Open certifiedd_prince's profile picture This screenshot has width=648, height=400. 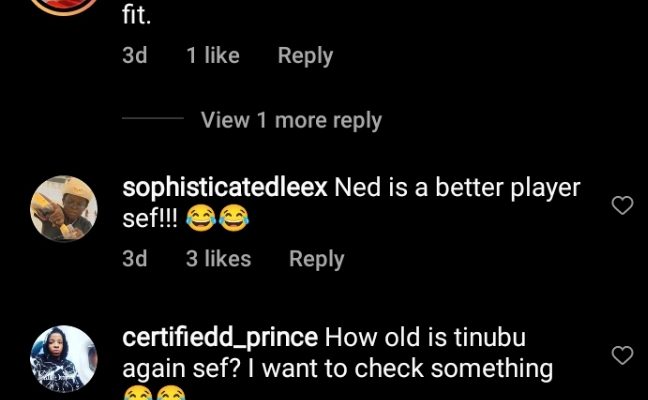point(65,358)
